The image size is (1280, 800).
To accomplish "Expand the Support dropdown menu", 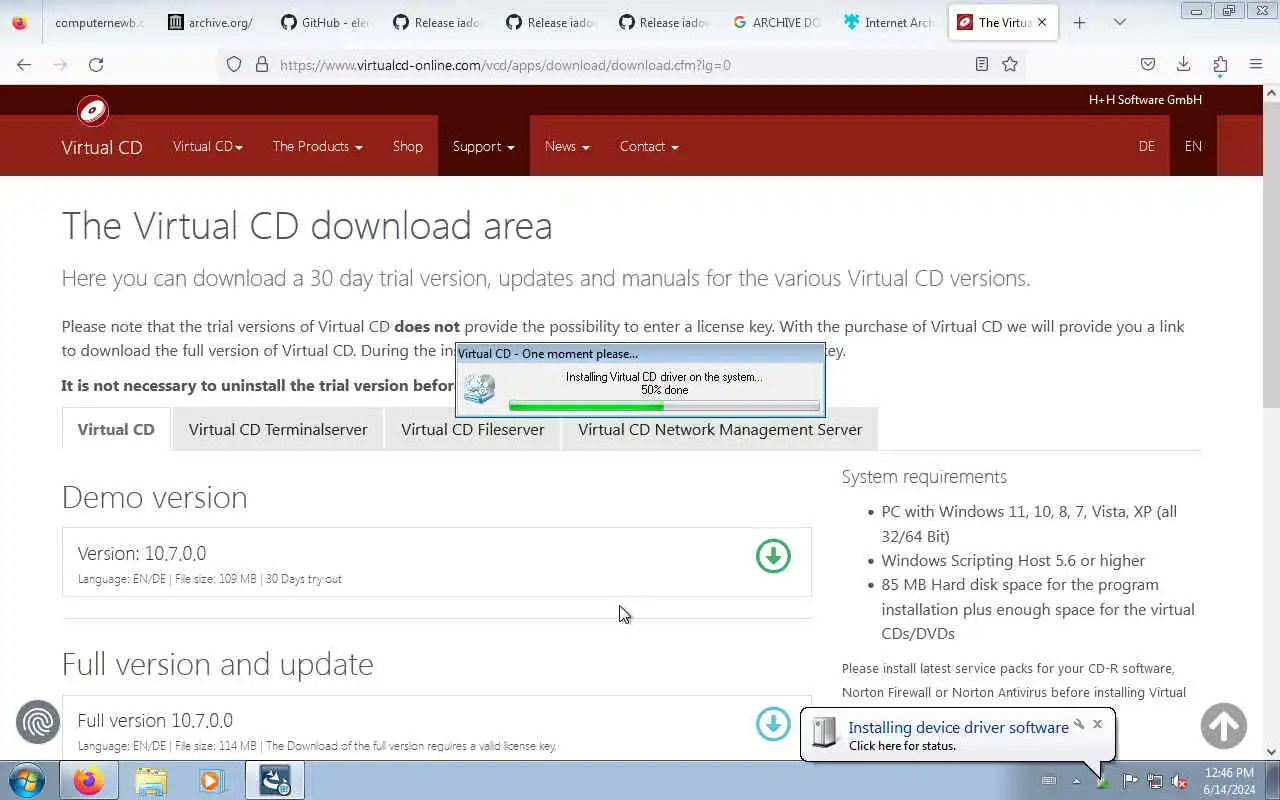I will click(x=484, y=146).
